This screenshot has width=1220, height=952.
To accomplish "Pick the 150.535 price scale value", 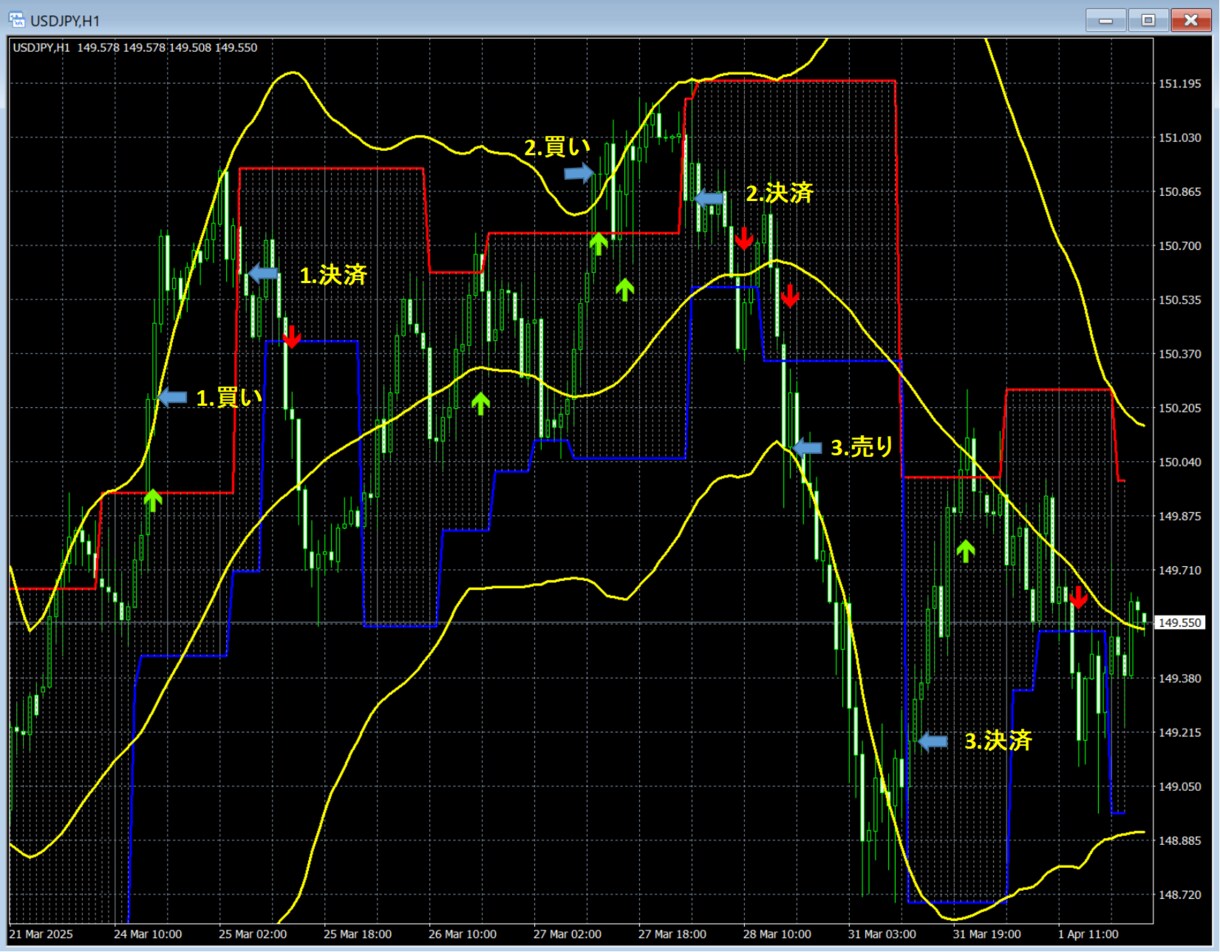I will [1179, 299].
